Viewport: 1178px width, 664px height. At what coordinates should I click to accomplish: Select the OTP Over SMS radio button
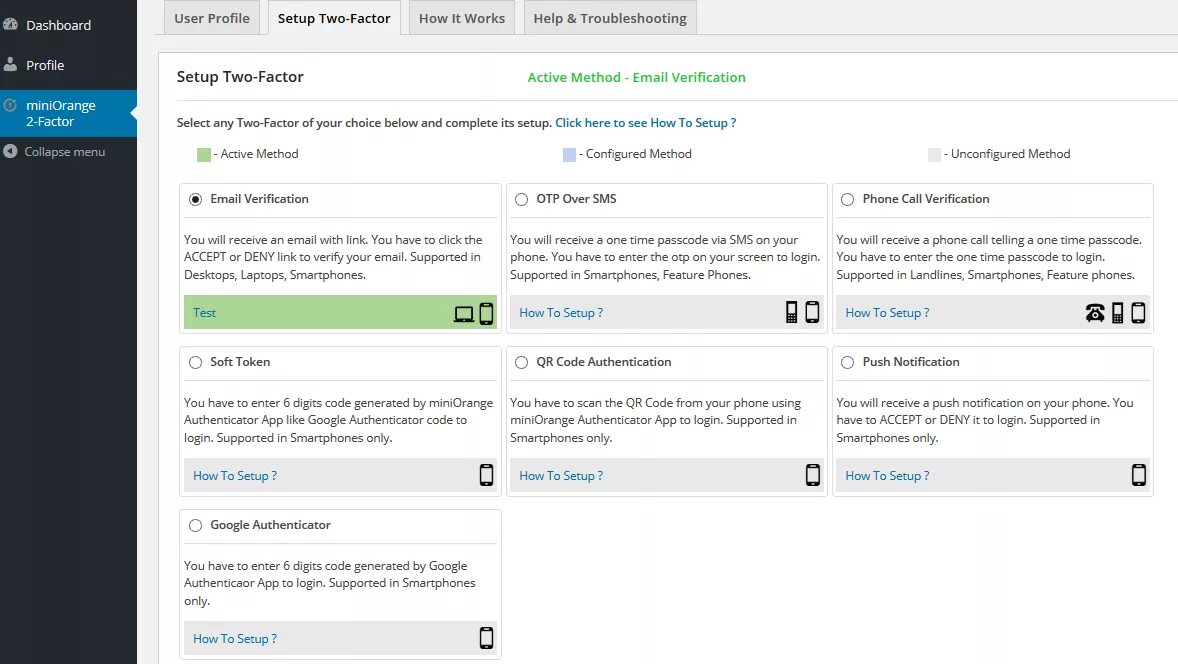click(x=521, y=199)
